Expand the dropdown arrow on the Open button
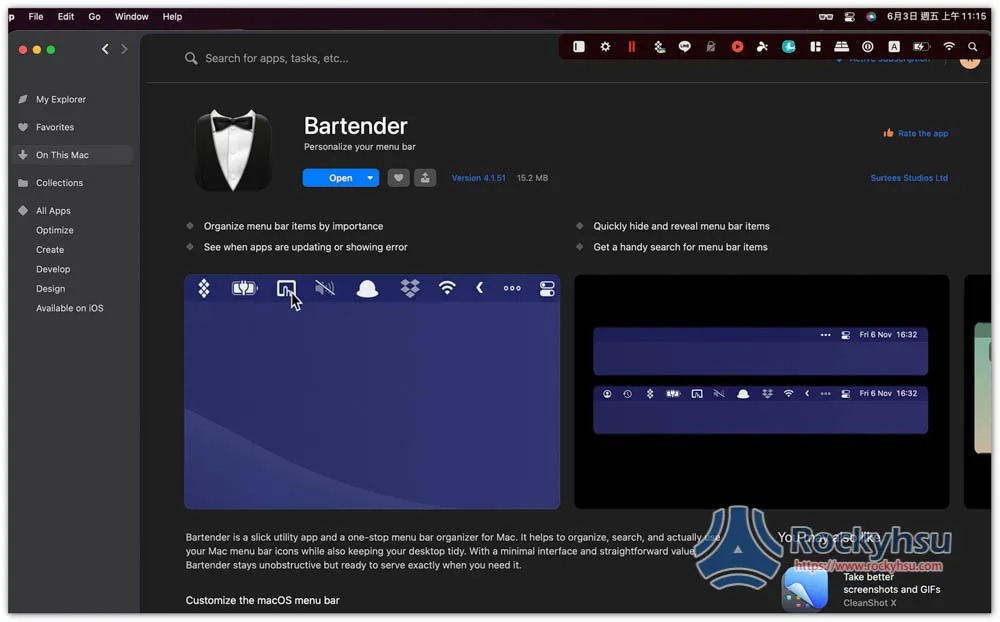 [370, 178]
